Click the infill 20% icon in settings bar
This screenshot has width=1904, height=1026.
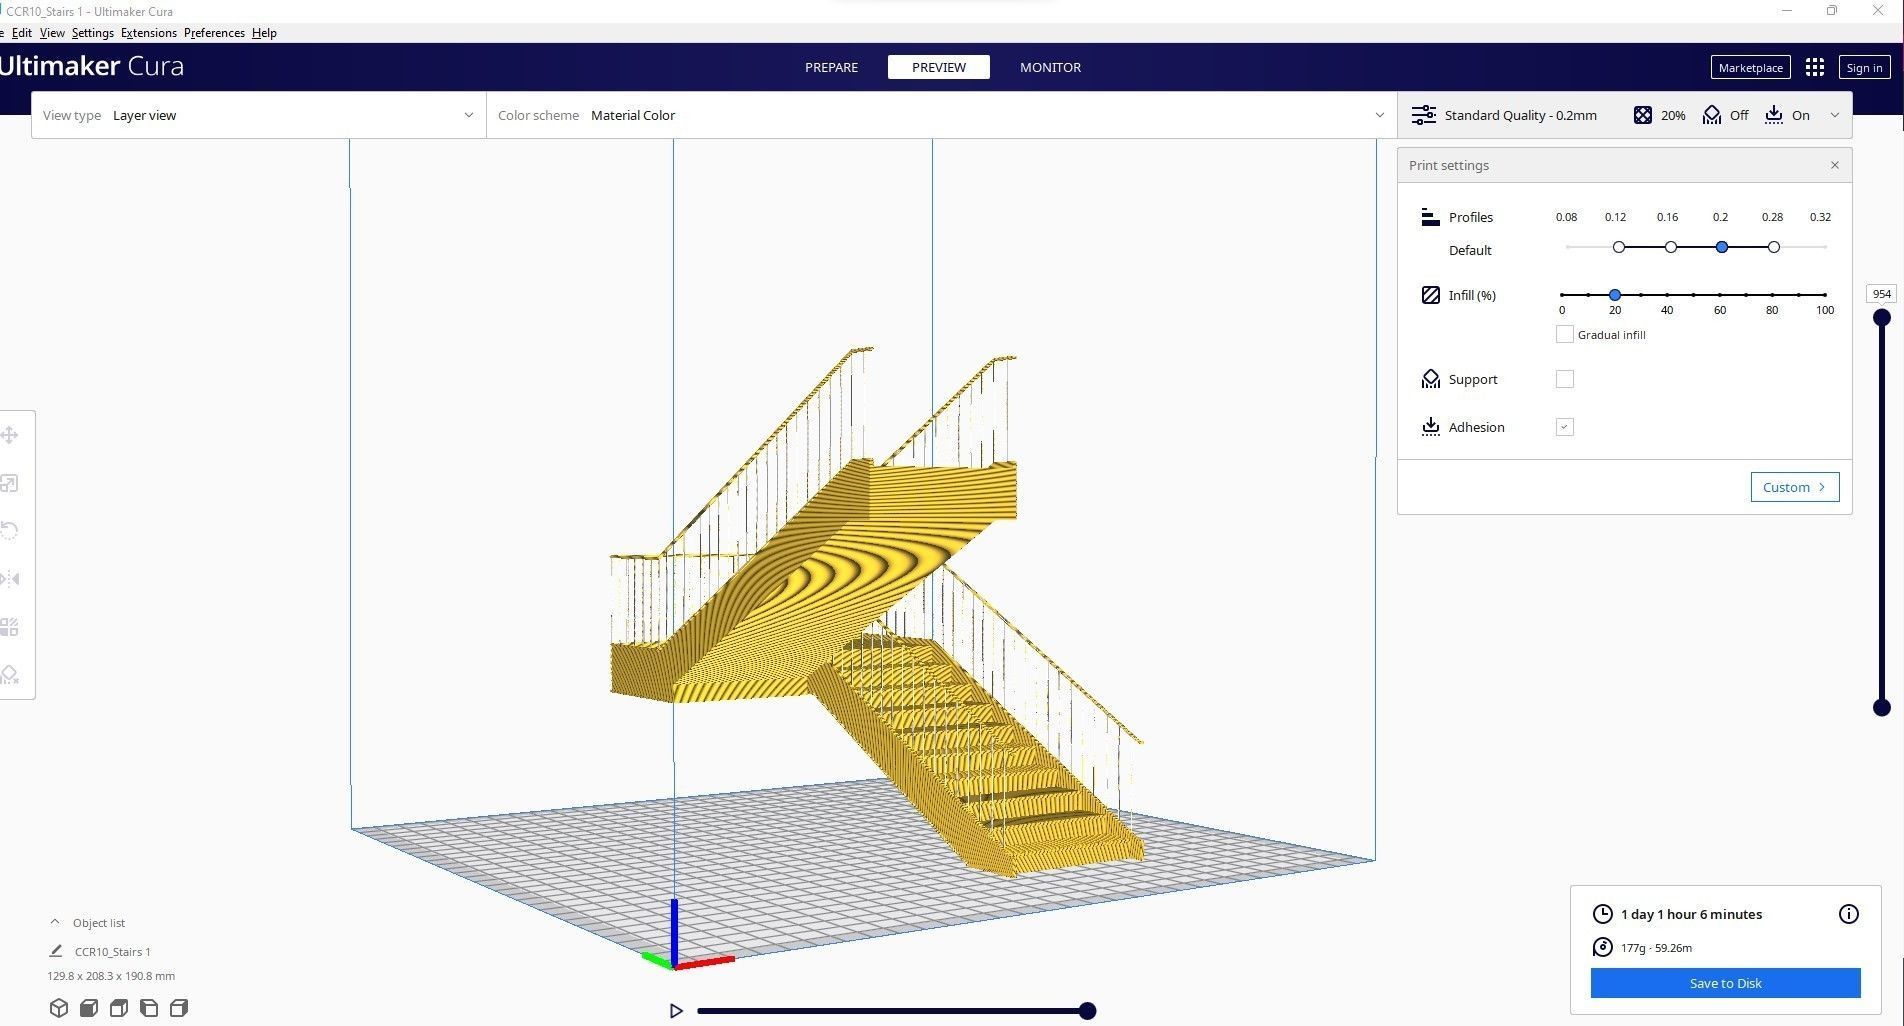[1643, 115]
